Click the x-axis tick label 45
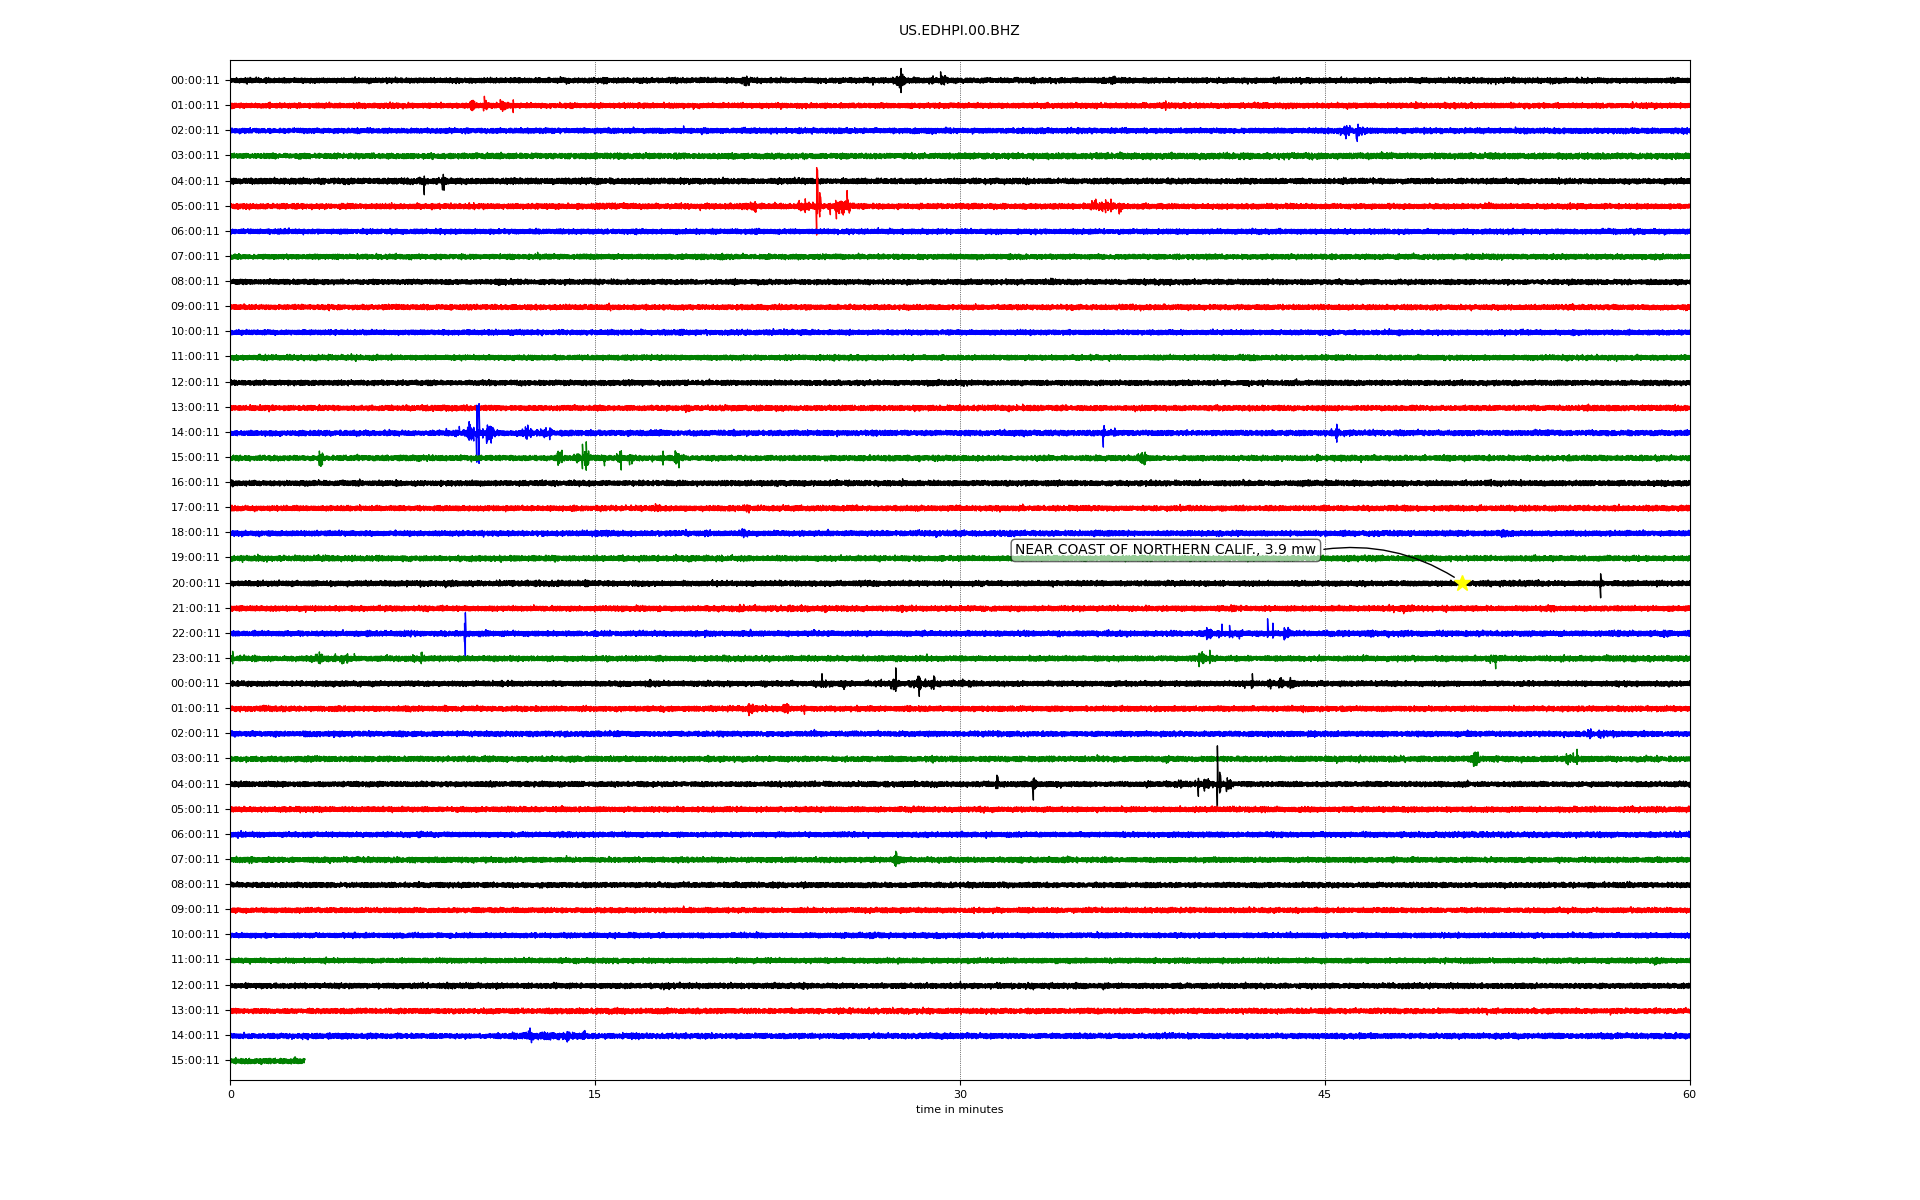The width and height of the screenshot is (1920, 1200). tap(1325, 1094)
